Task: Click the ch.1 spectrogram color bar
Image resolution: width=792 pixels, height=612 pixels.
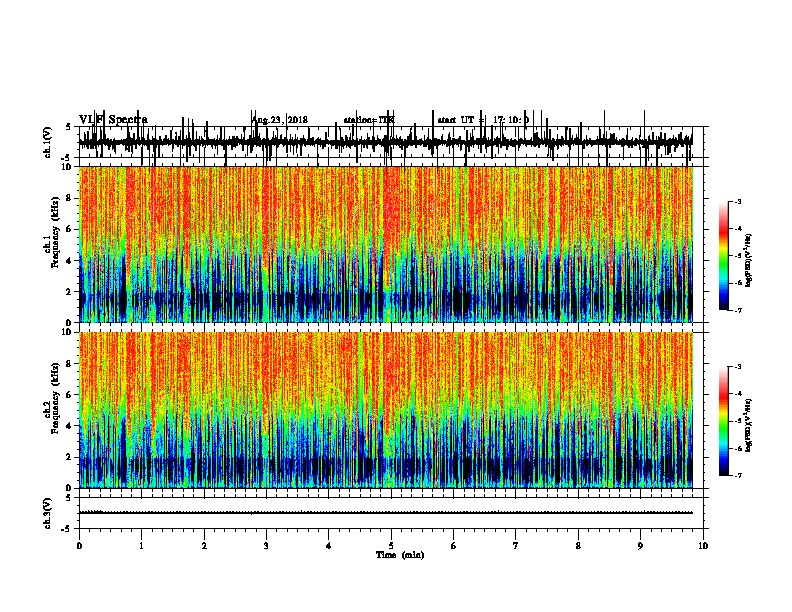Action: coord(723,256)
